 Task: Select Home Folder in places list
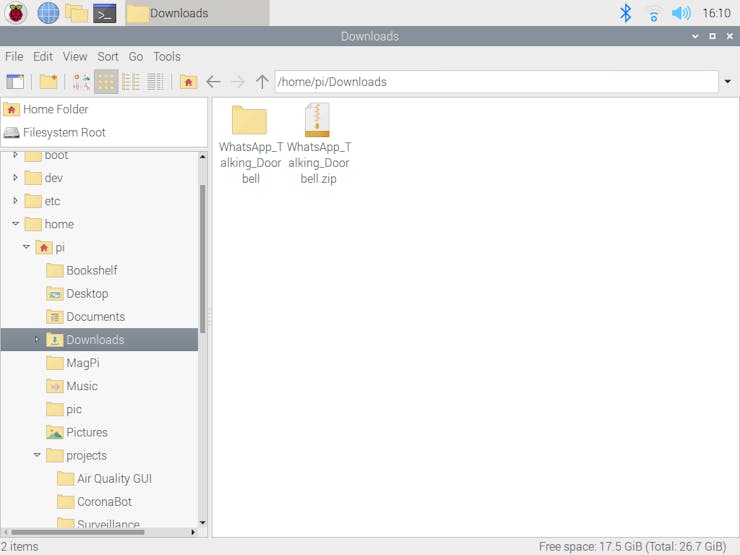point(104,109)
